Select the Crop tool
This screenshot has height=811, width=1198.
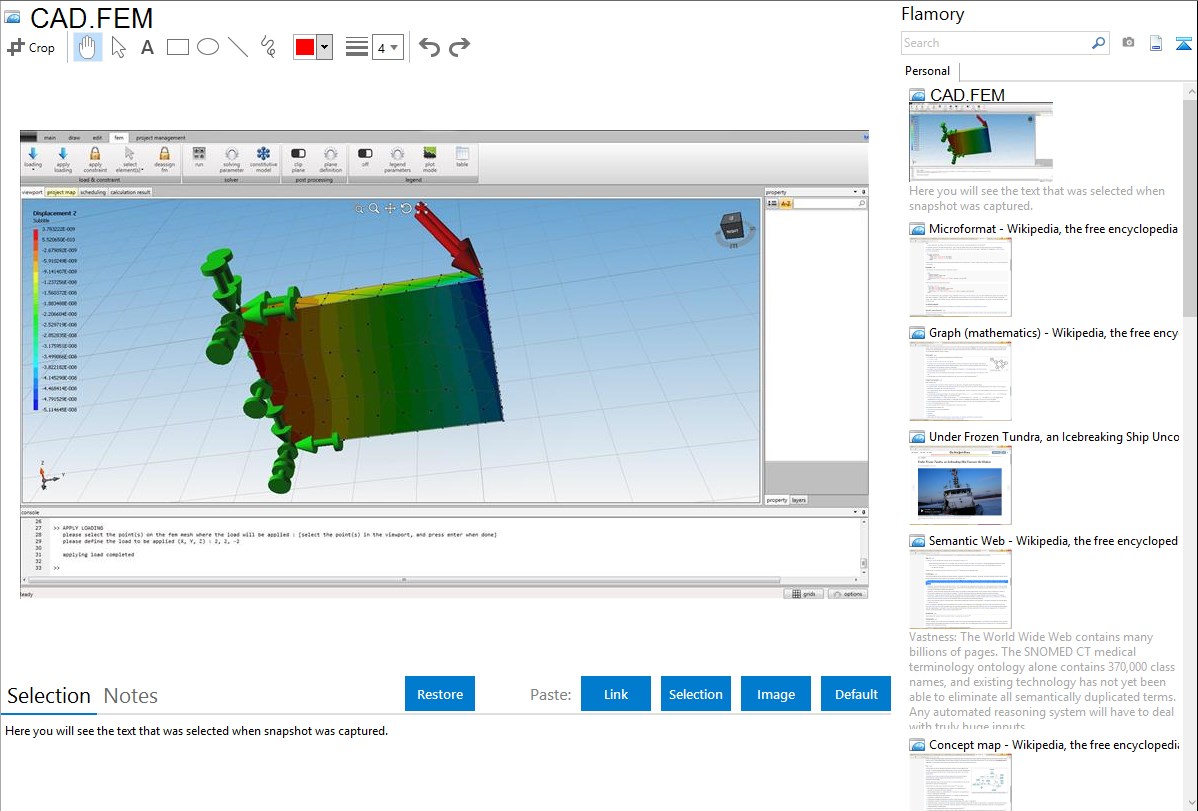click(31, 47)
